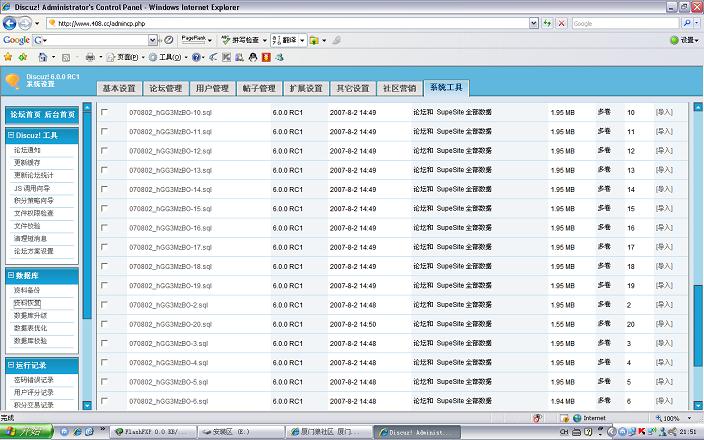The height and width of the screenshot is (440, 704).
Task: Click the QQ penguin toolbar icon
Action: [x=253, y=57]
